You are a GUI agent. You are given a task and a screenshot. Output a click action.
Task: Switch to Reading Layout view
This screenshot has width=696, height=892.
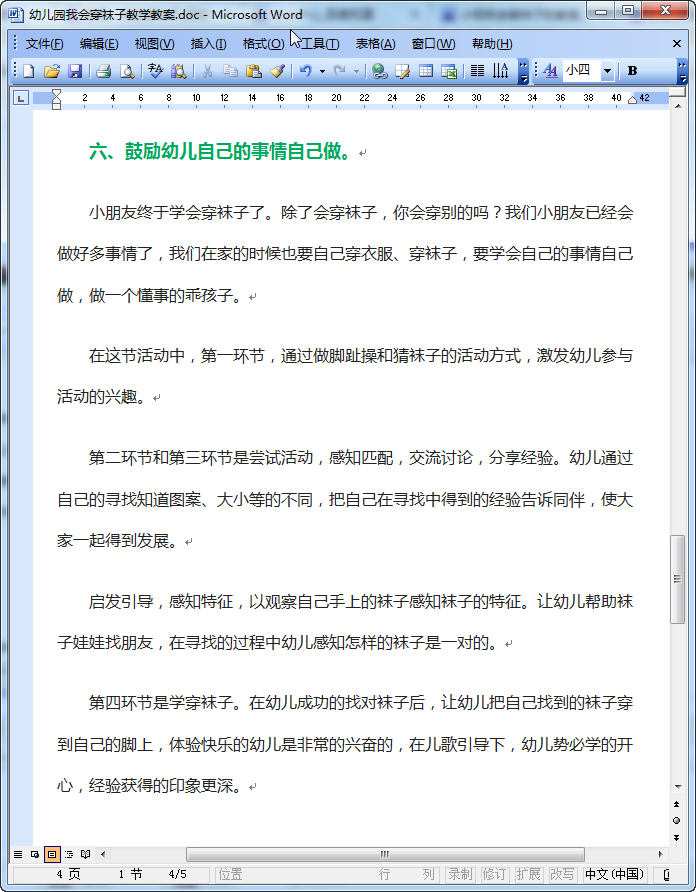click(x=85, y=854)
